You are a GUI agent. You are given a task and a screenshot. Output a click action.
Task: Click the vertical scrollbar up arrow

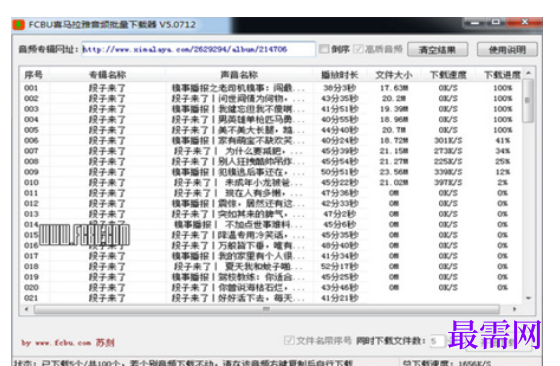[529, 73]
